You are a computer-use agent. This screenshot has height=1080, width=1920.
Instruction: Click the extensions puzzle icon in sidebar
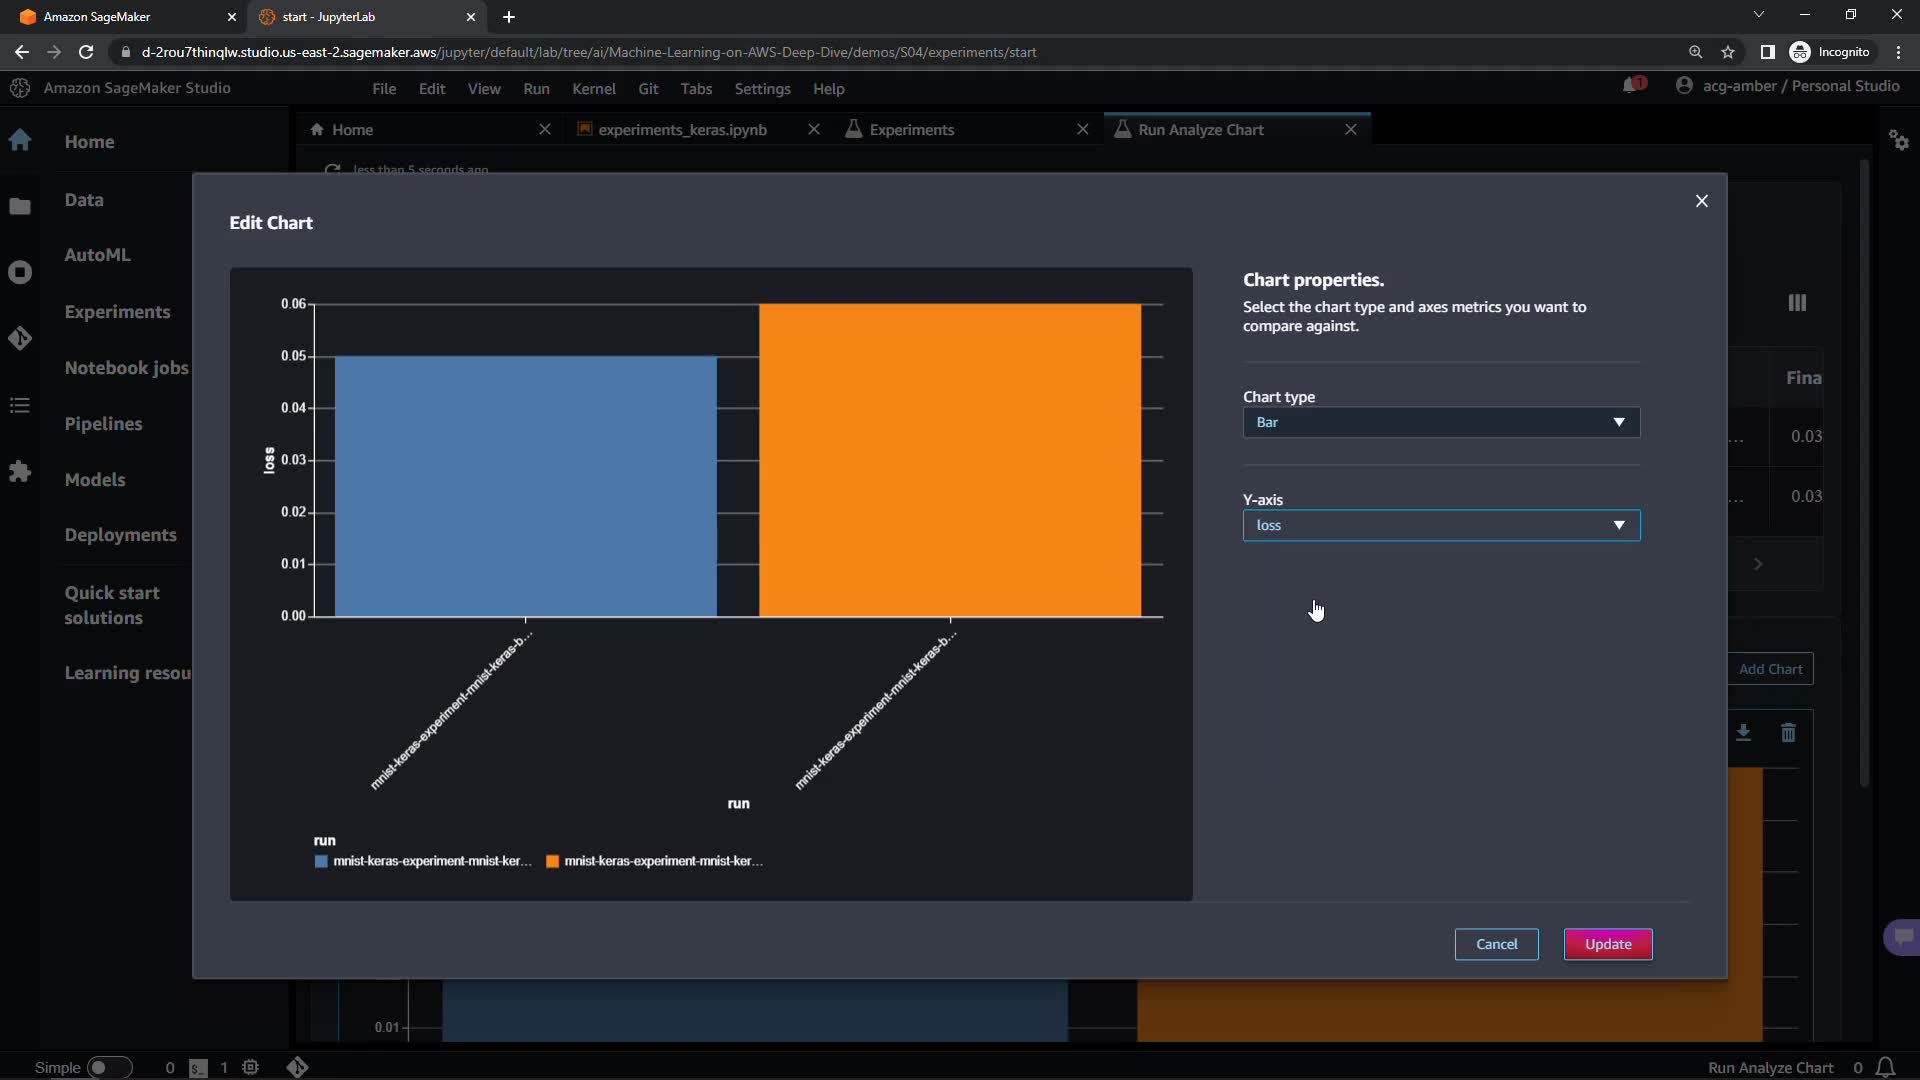[x=20, y=472]
